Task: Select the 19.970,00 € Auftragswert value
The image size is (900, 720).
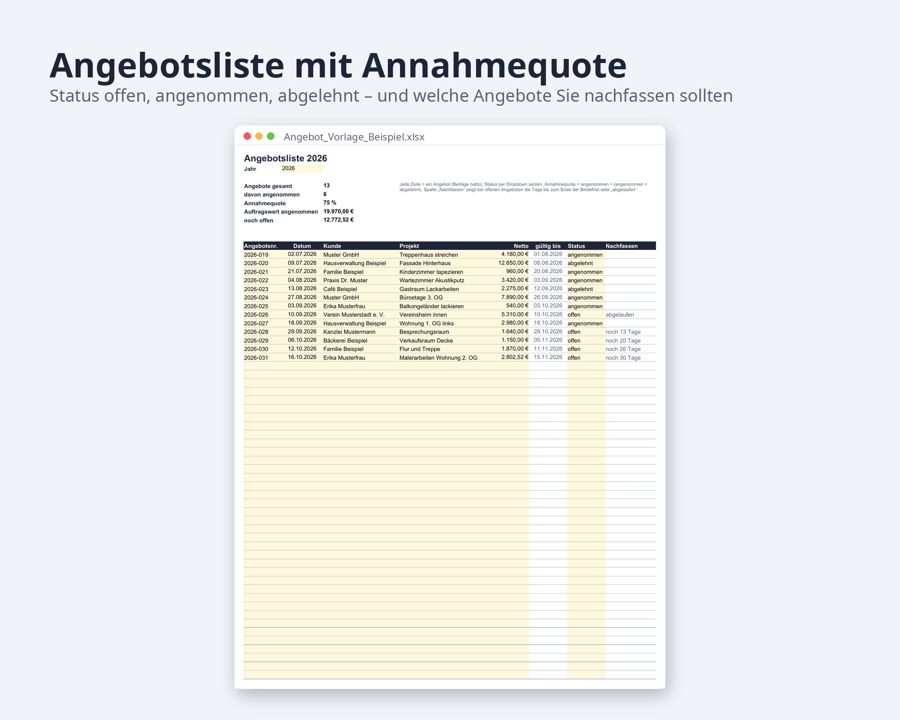Action: pyautogui.click(x=338, y=211)
